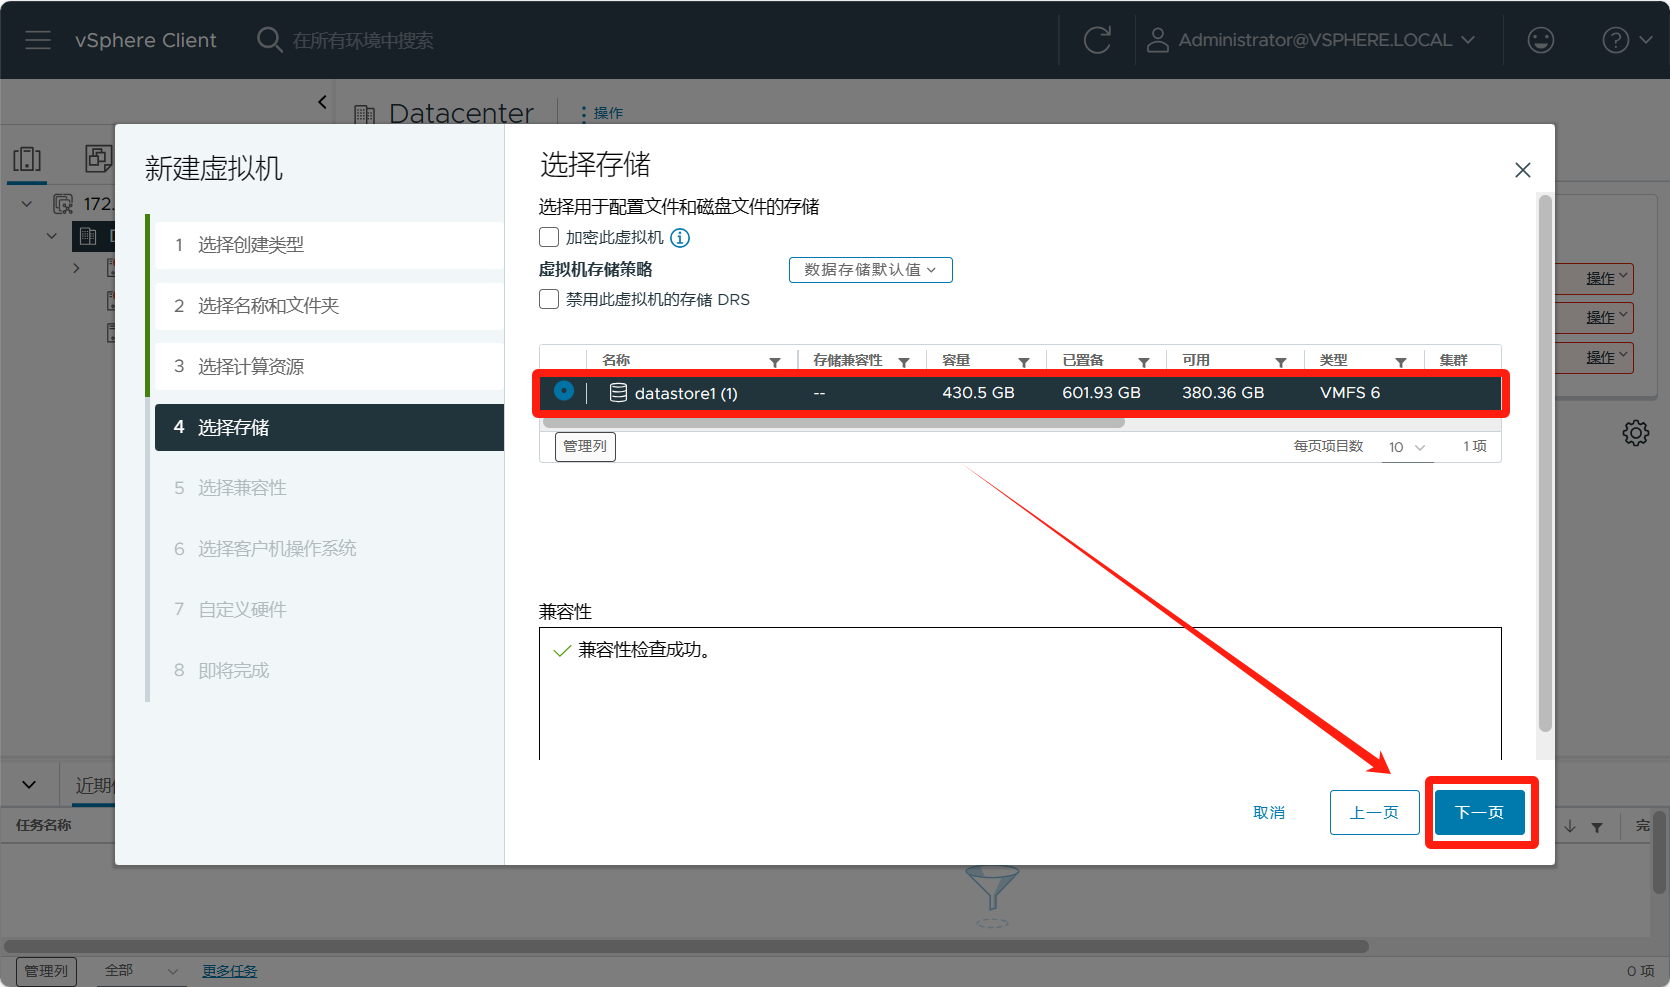Filter the 名称 column
The image size is (1670, 987).
(x=775, y=362)
